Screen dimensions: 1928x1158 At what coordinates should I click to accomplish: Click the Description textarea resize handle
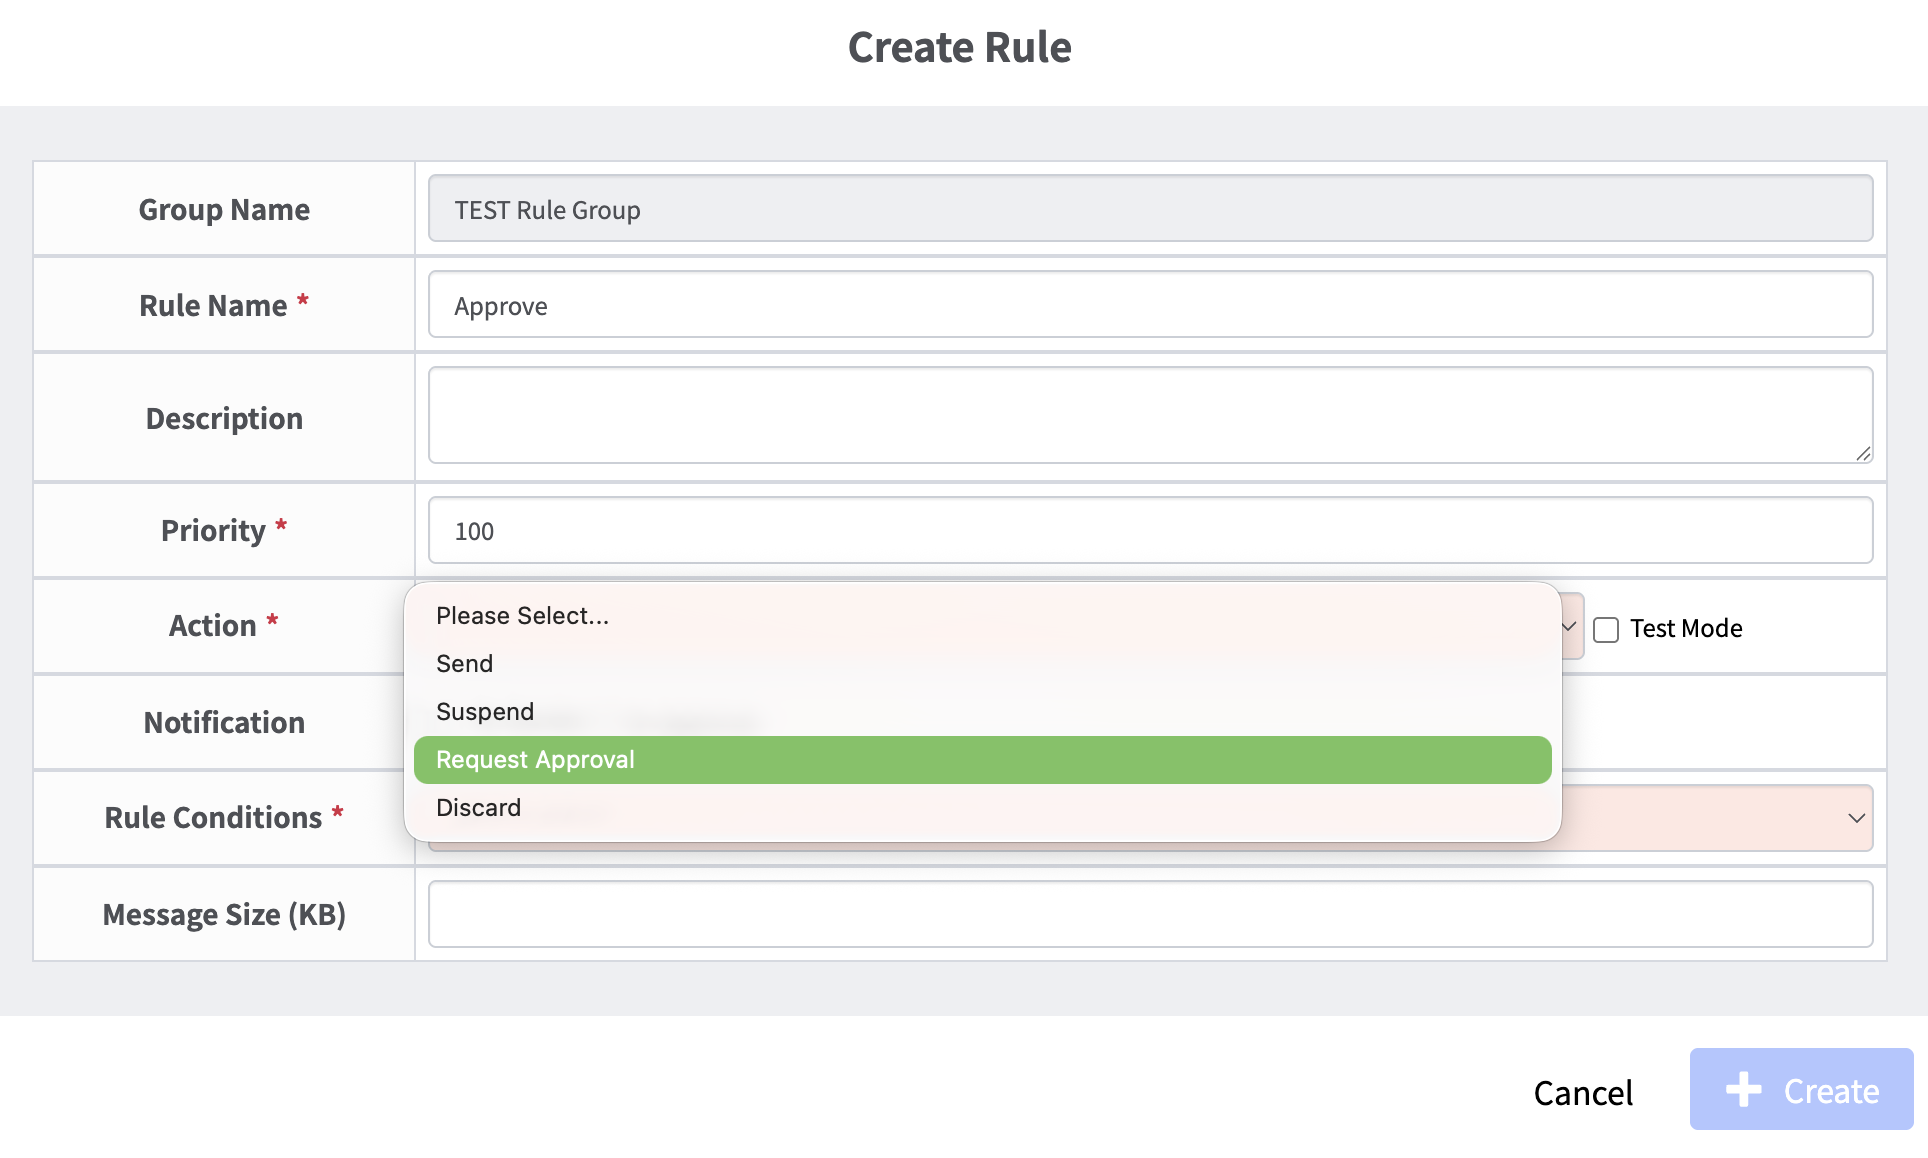[1863, 454]
